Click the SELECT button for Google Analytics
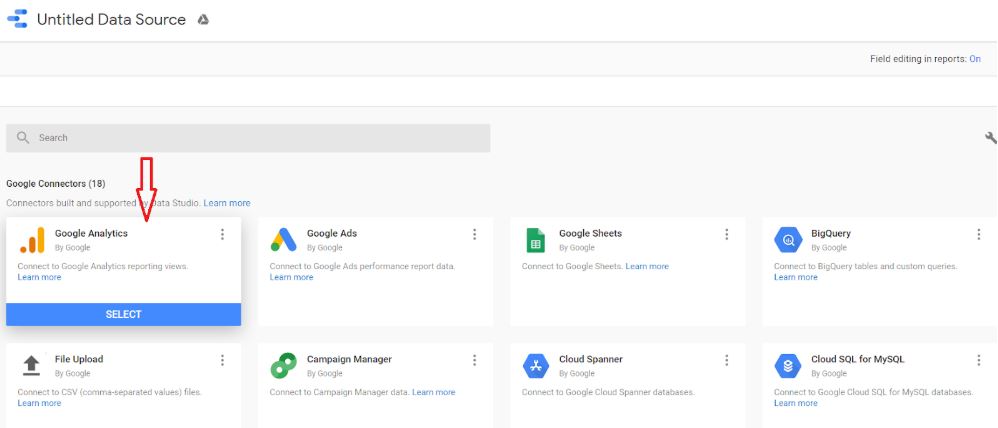 click(x=123, y=314)
